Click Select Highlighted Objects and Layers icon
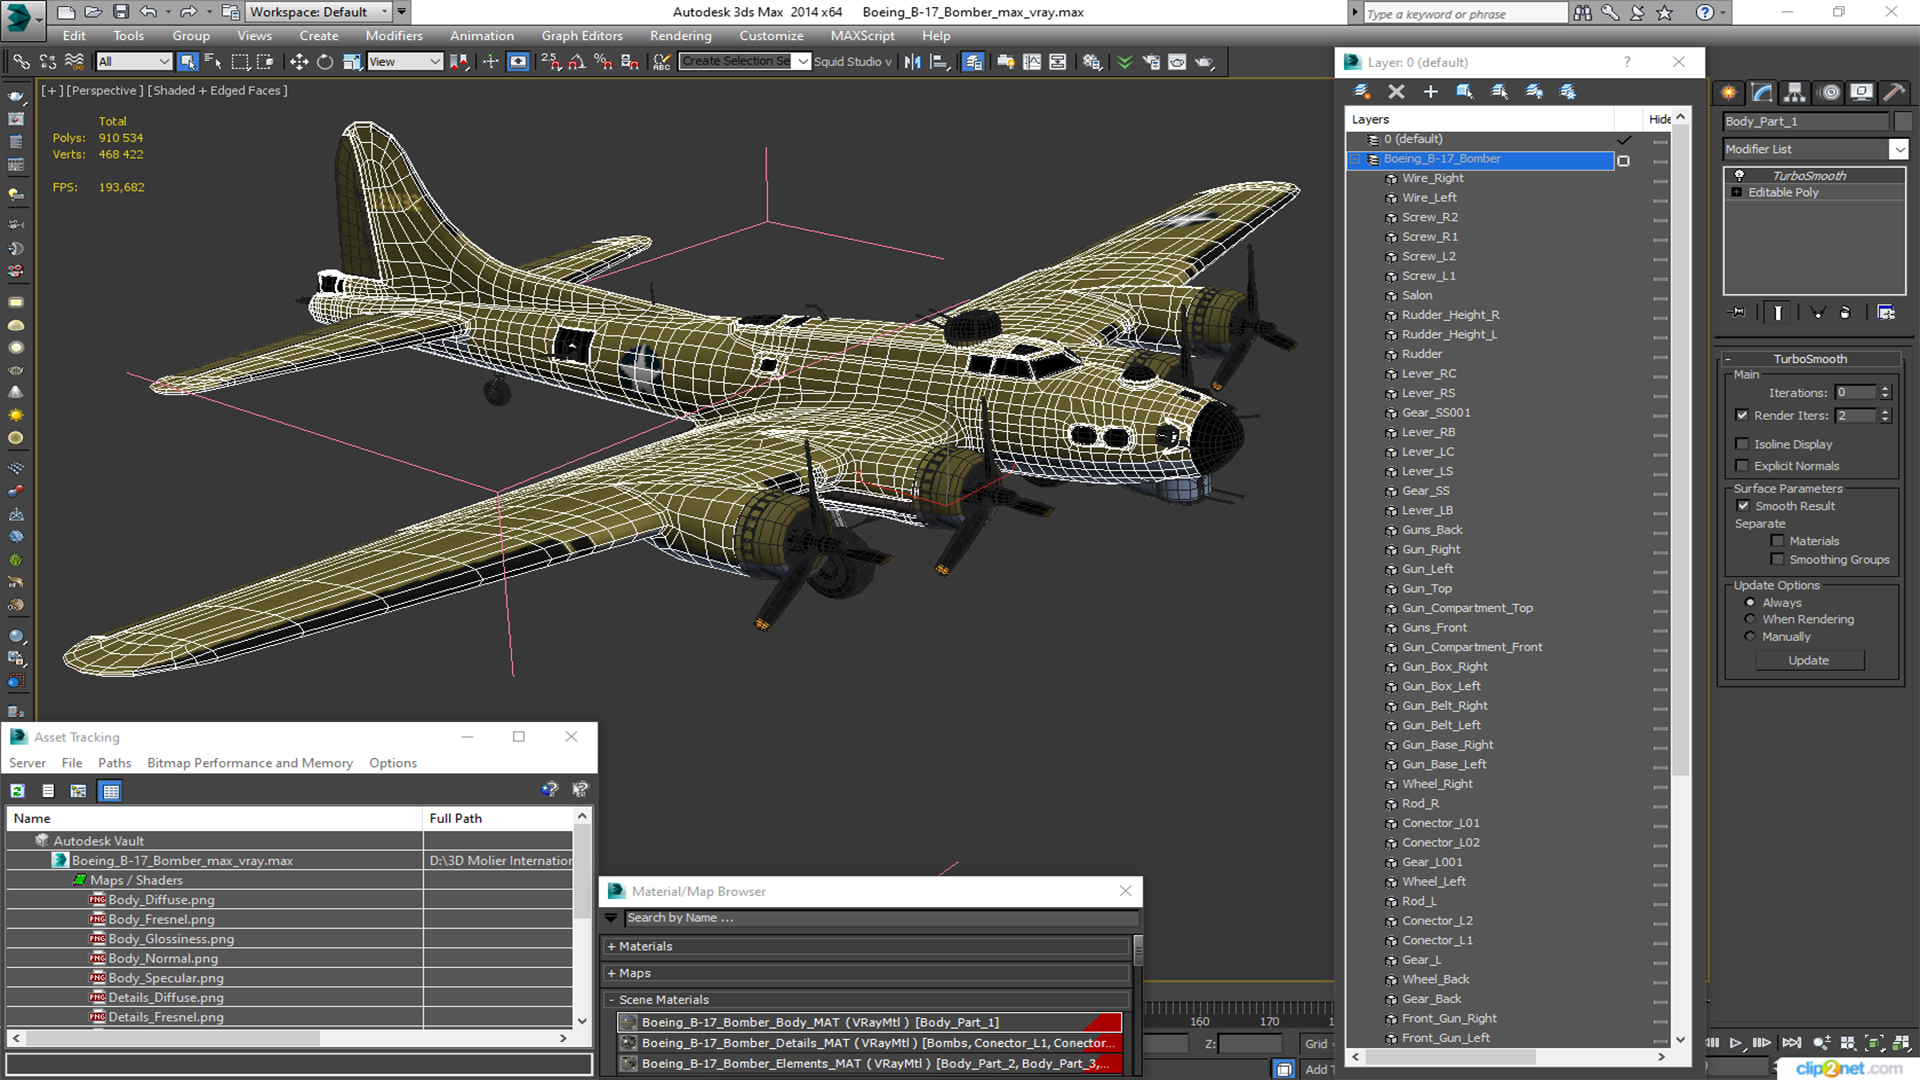The image size is (1920, 1080). tap(1465, 91)
